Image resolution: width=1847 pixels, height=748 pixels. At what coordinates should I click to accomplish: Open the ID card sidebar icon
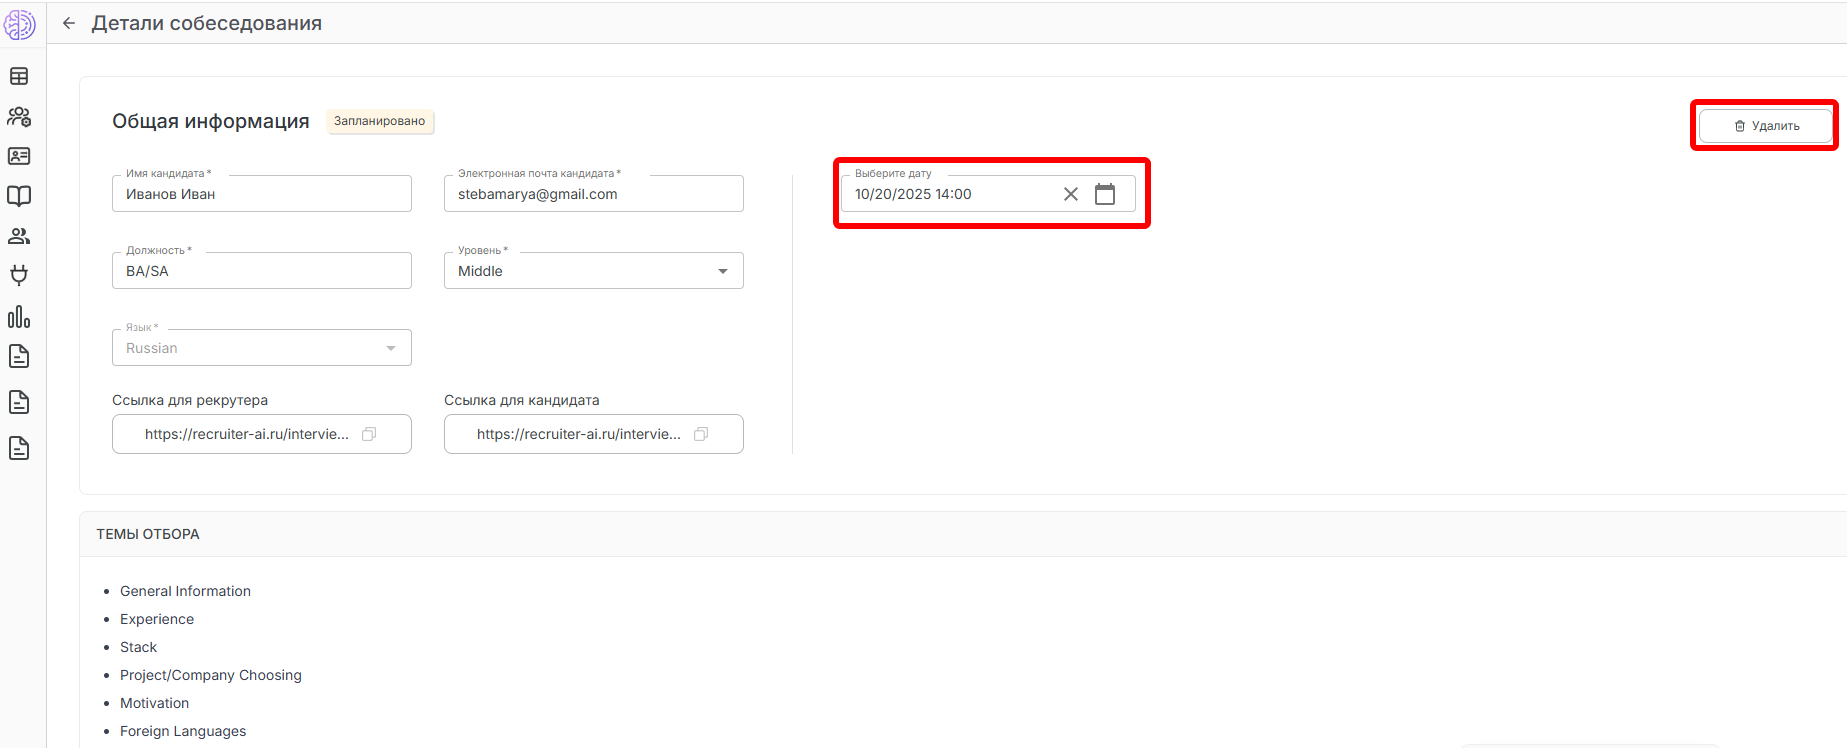pos(19,156)
